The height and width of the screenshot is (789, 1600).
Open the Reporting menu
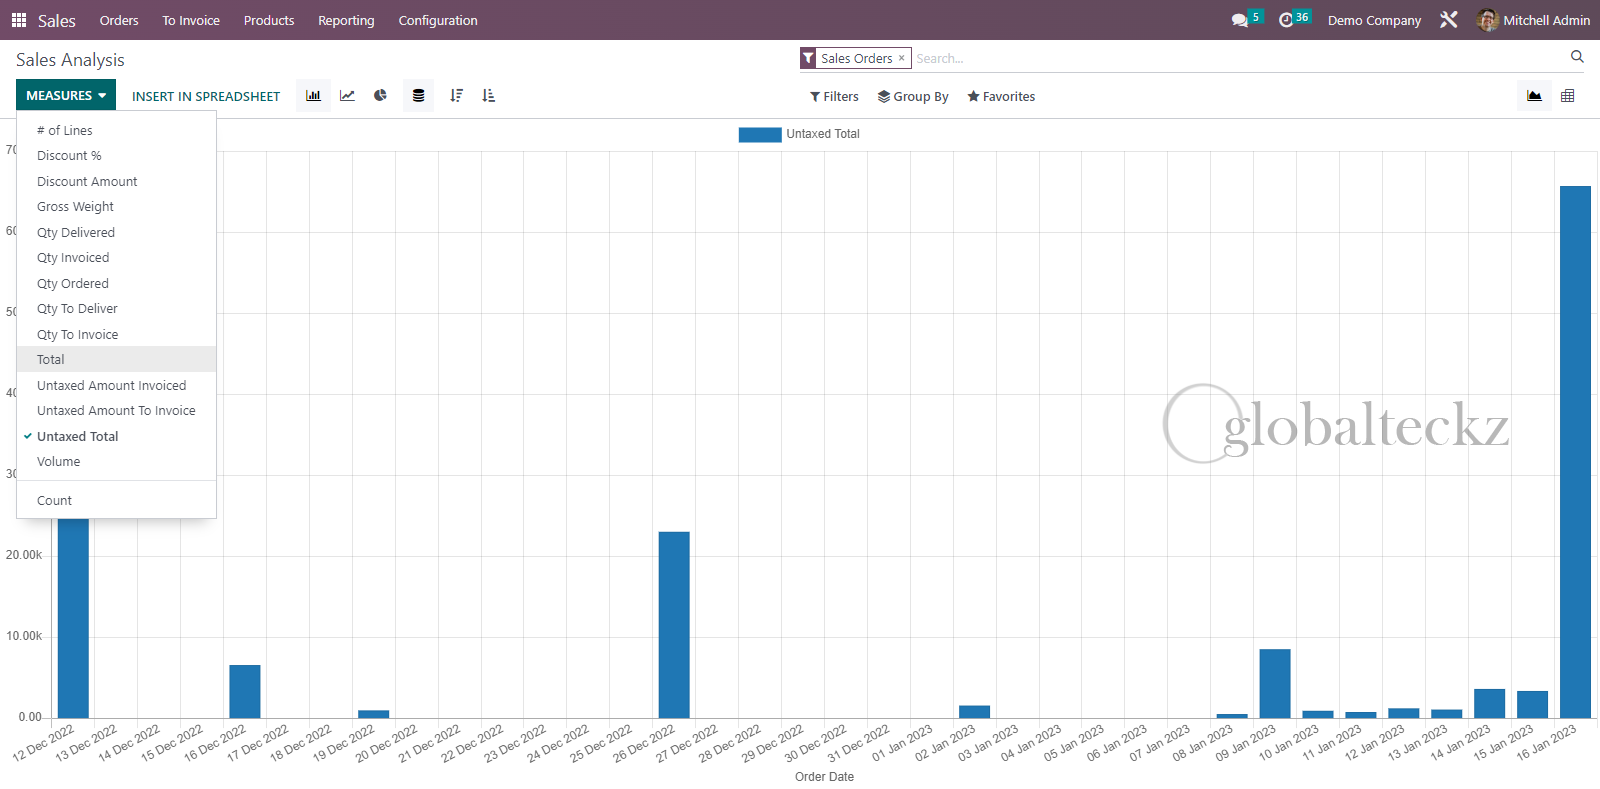346,20
